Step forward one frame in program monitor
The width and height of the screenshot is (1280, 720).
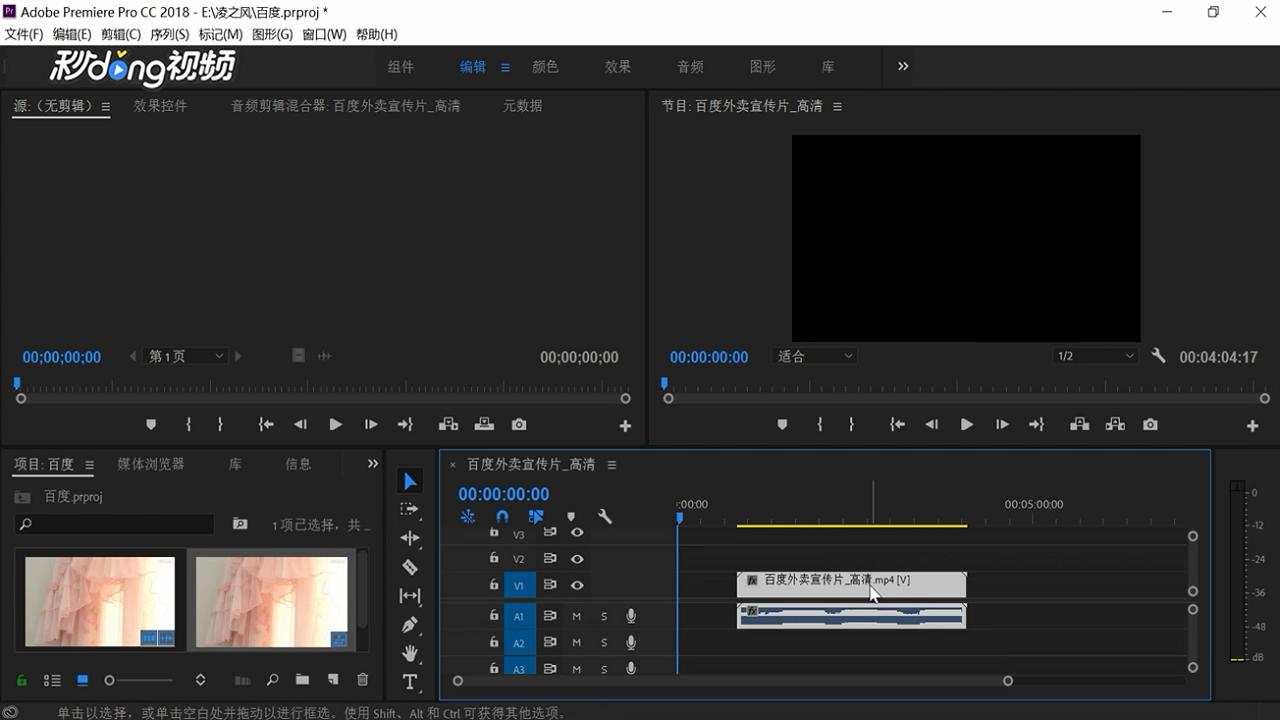tap(1002, 425)
